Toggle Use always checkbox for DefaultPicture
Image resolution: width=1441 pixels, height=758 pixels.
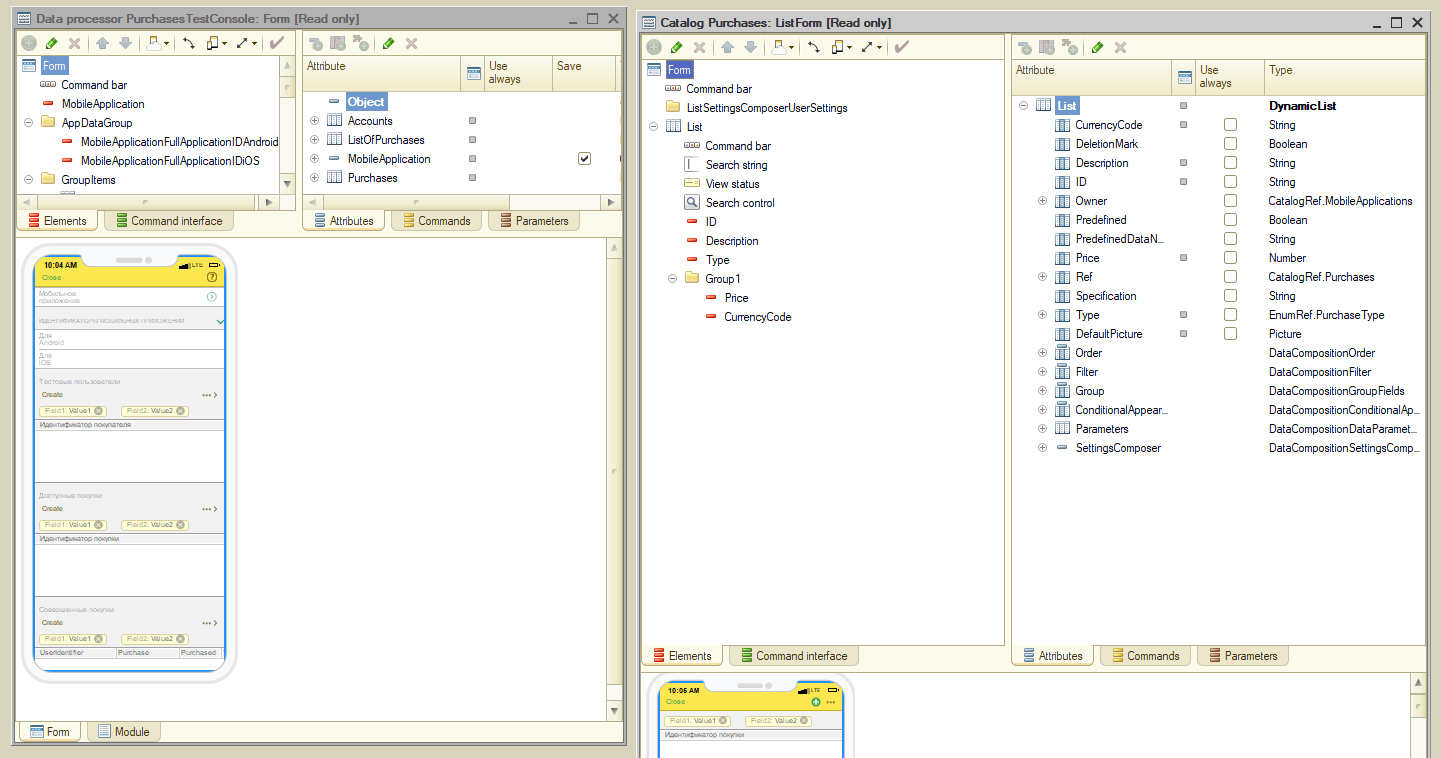pos(1230,334)
